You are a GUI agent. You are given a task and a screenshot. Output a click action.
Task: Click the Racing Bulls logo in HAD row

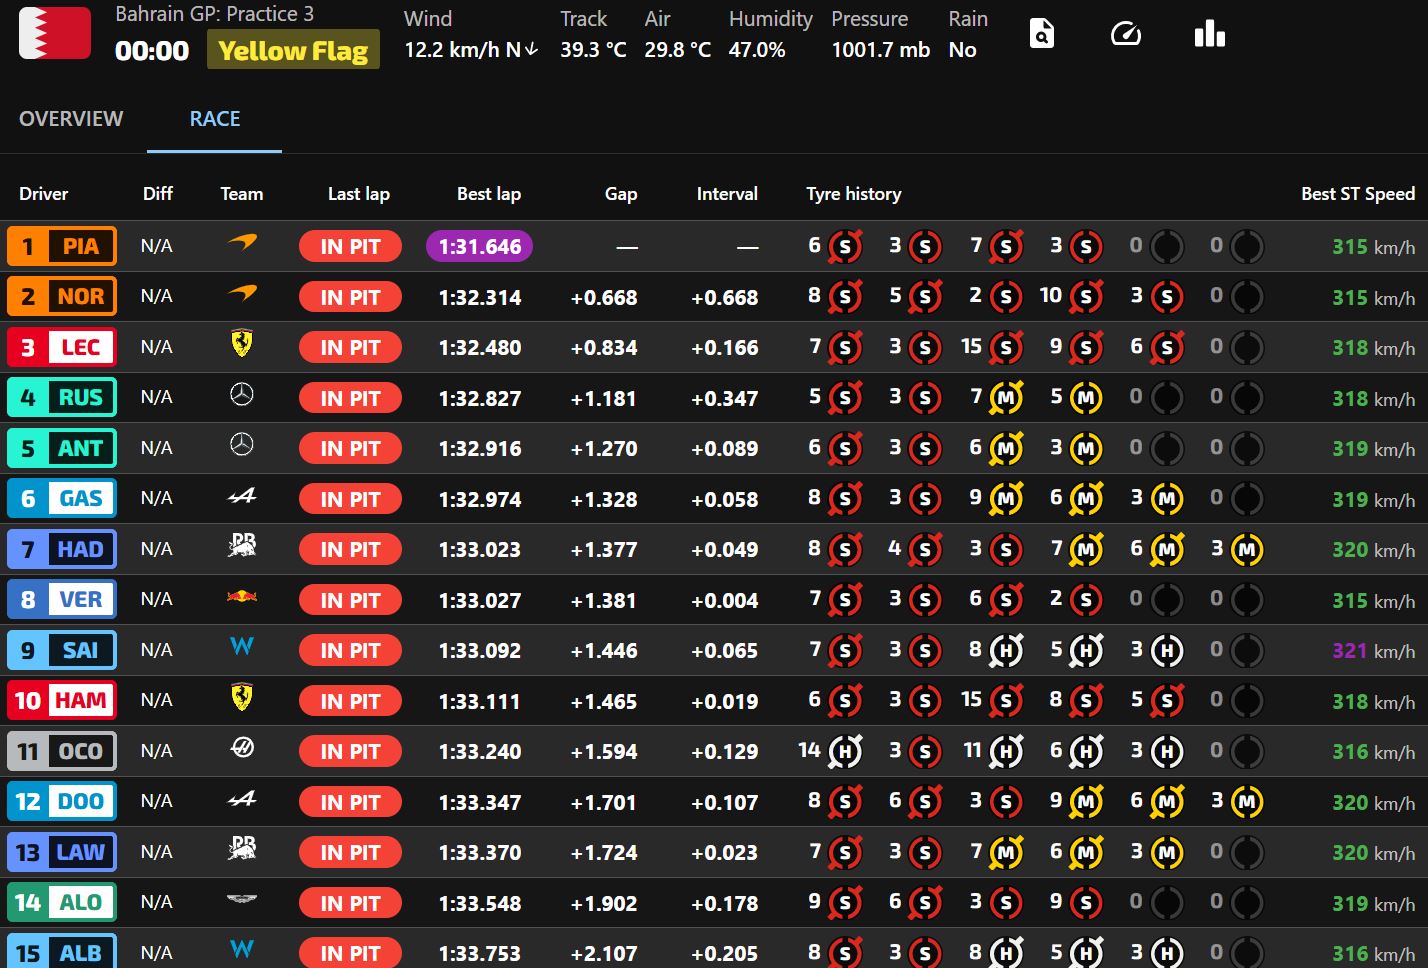coord(242,546)
